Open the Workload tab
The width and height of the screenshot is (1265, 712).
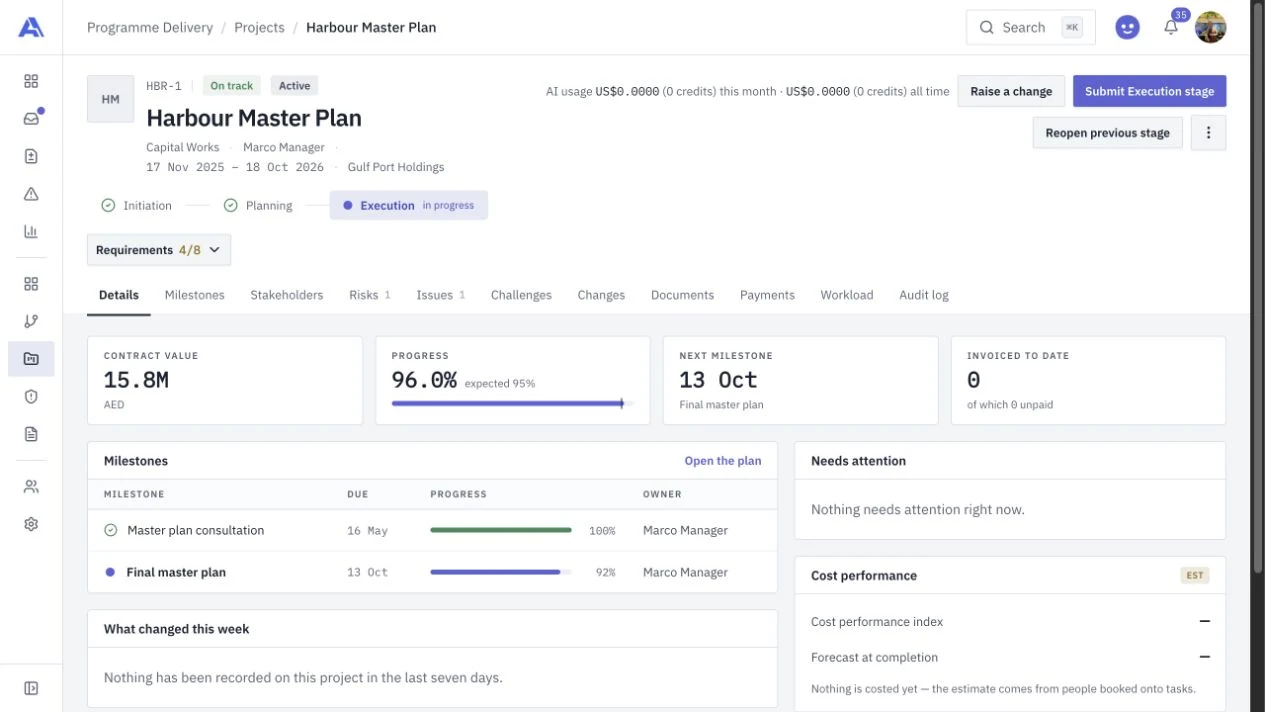[847, 295]
